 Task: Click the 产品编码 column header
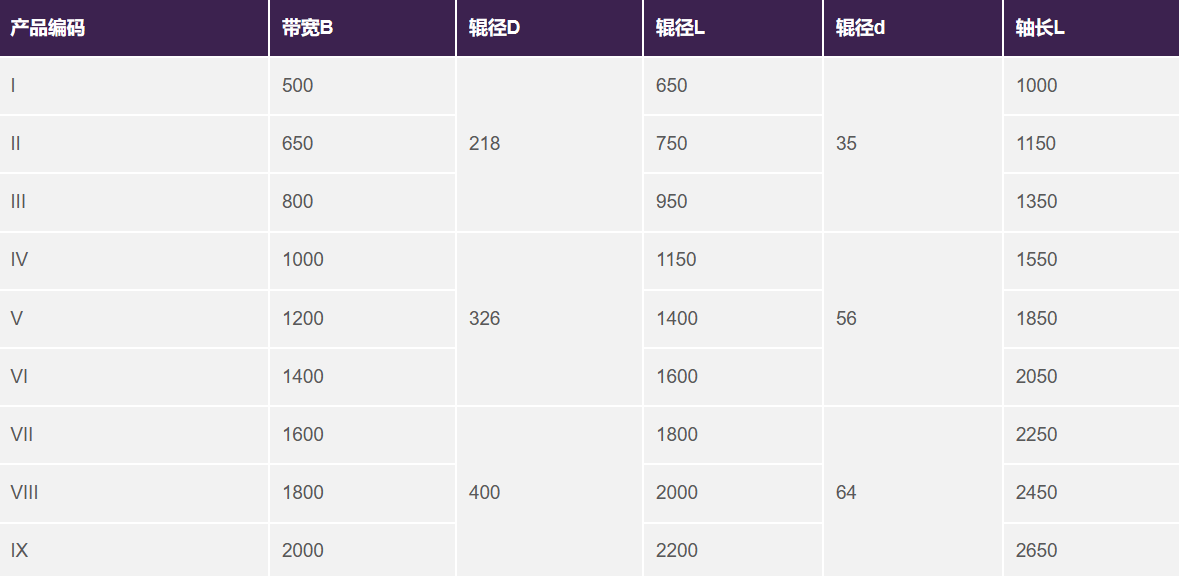pyautogui.click(x=134, y=28)
